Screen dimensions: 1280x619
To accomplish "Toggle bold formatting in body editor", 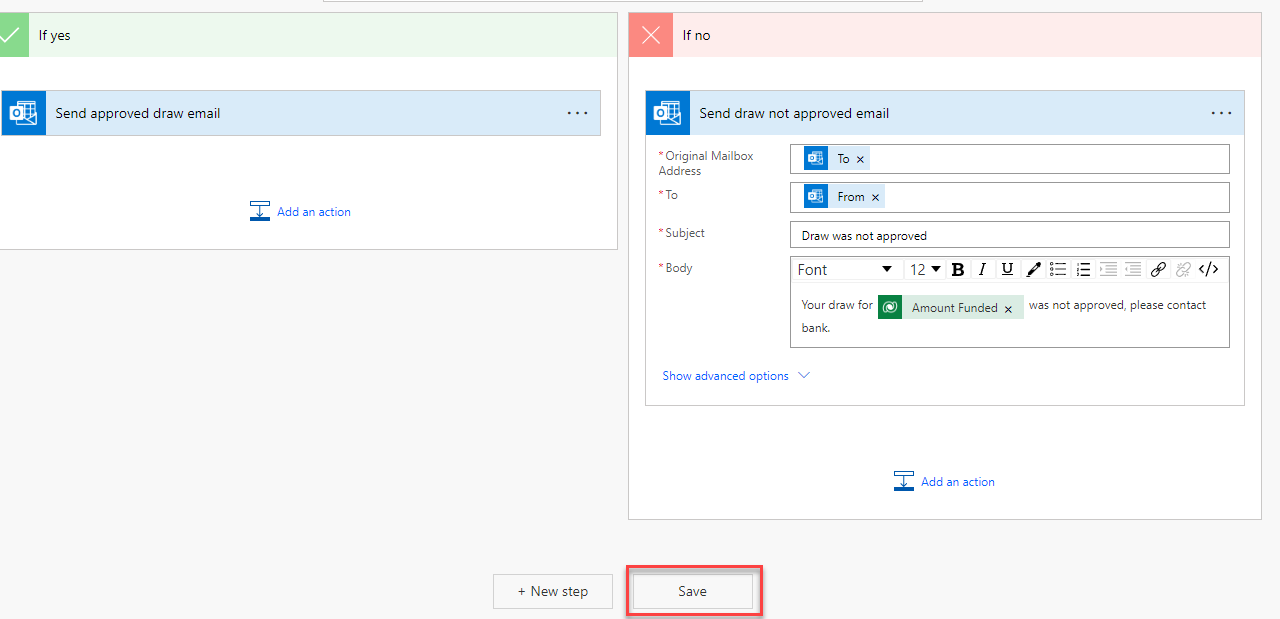I will click(x=958, y=269).
